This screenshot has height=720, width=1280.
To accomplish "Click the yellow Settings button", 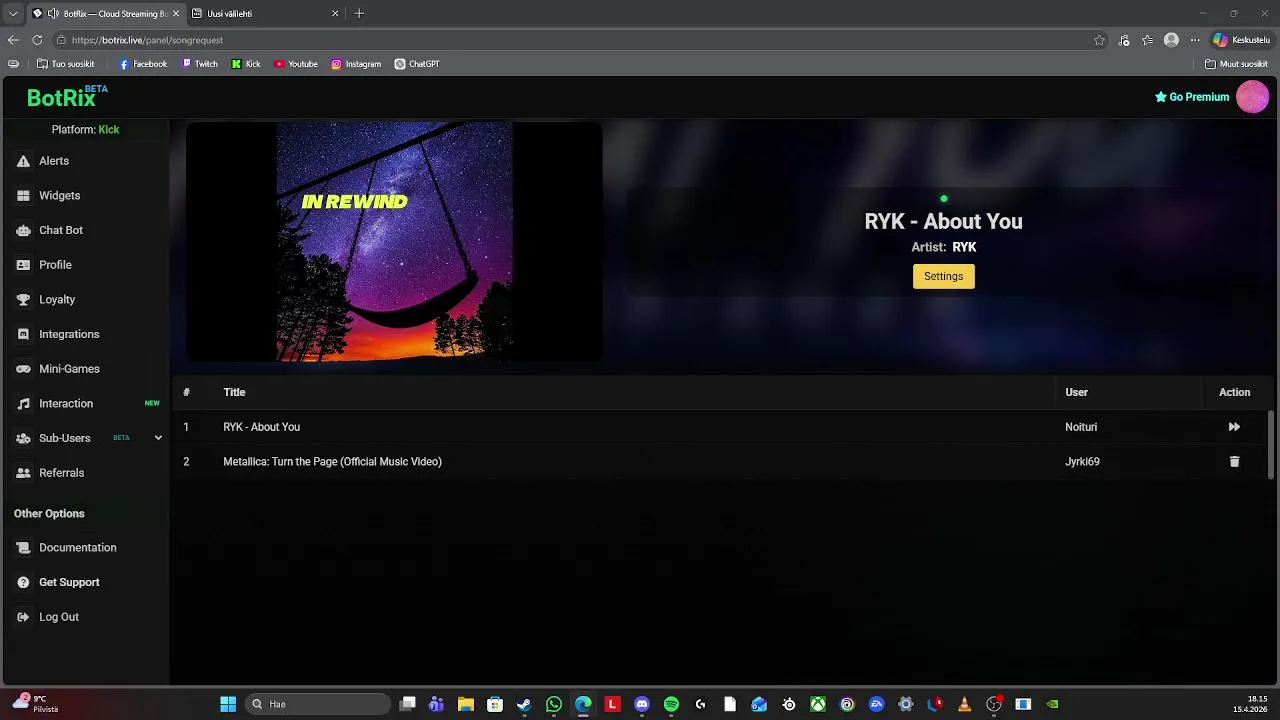I will [x=943, y=276].
